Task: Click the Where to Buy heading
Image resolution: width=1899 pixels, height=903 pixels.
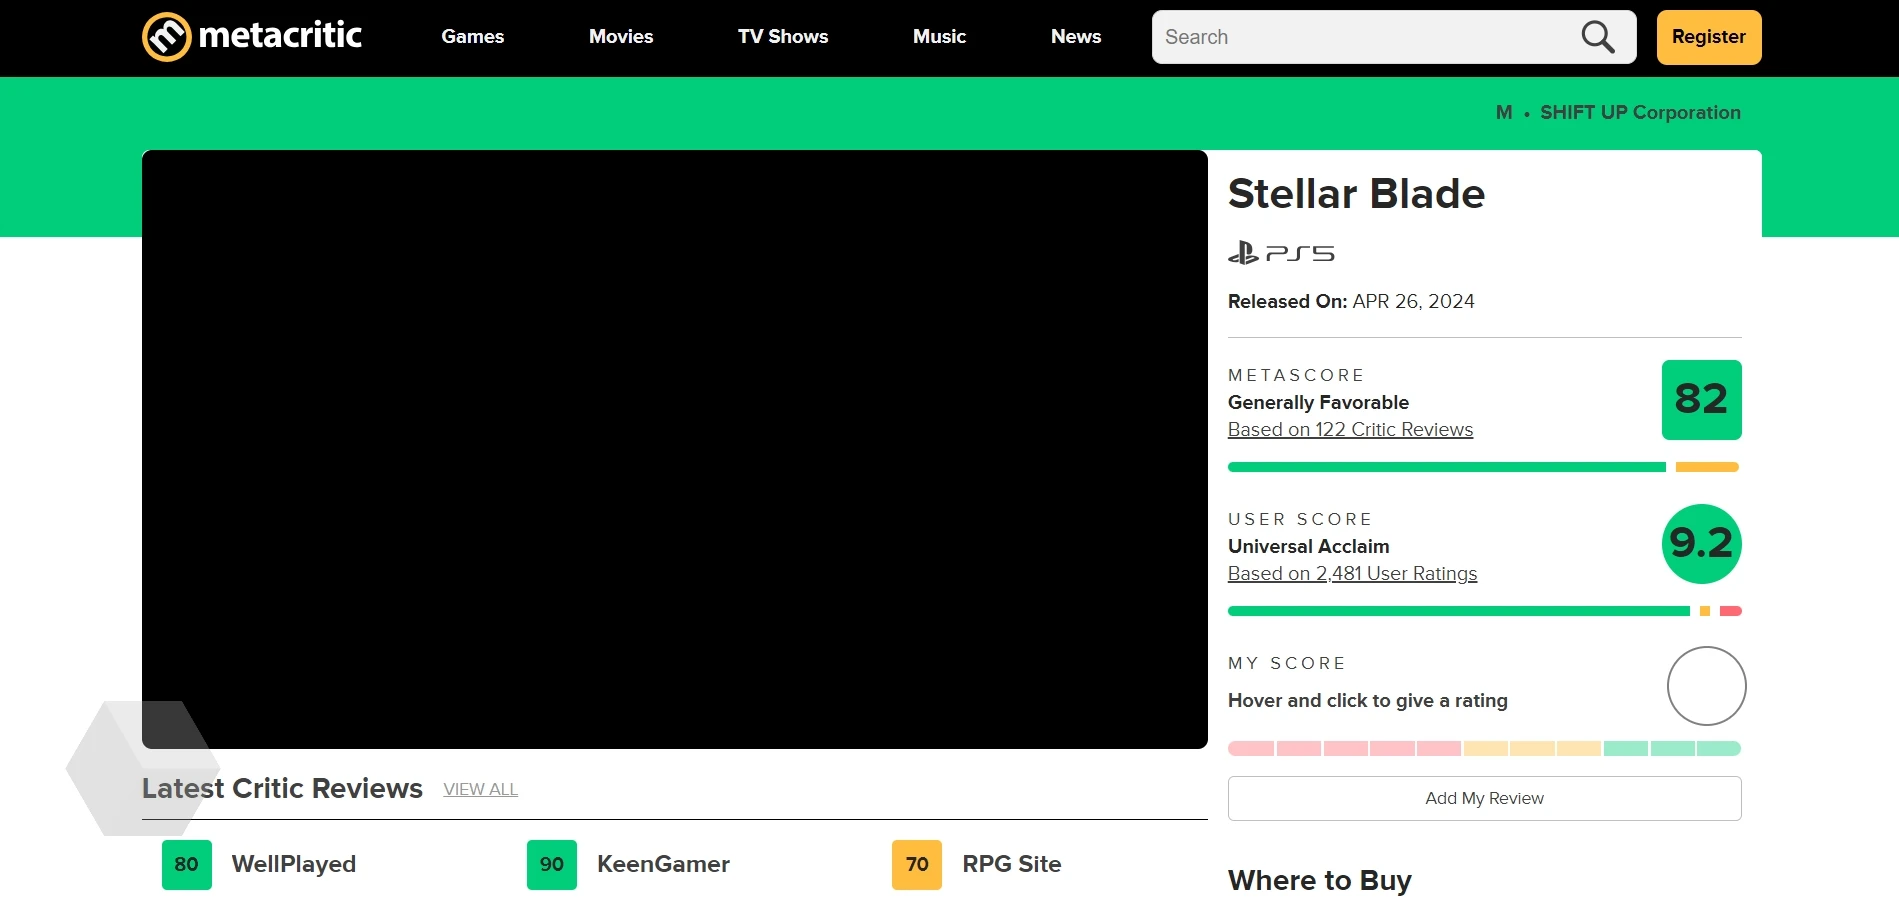Action: point(1319,880)
